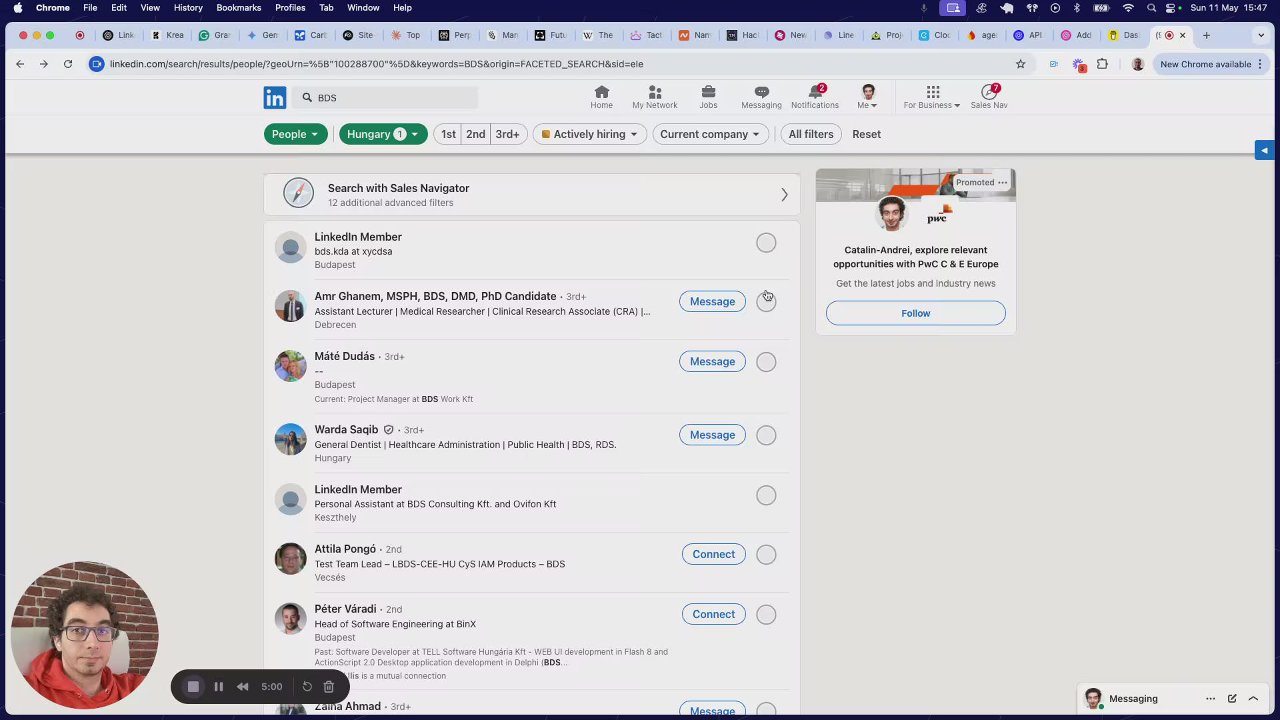Select the first LinkedIn Member bds.kda row circle

pos(766,243)
